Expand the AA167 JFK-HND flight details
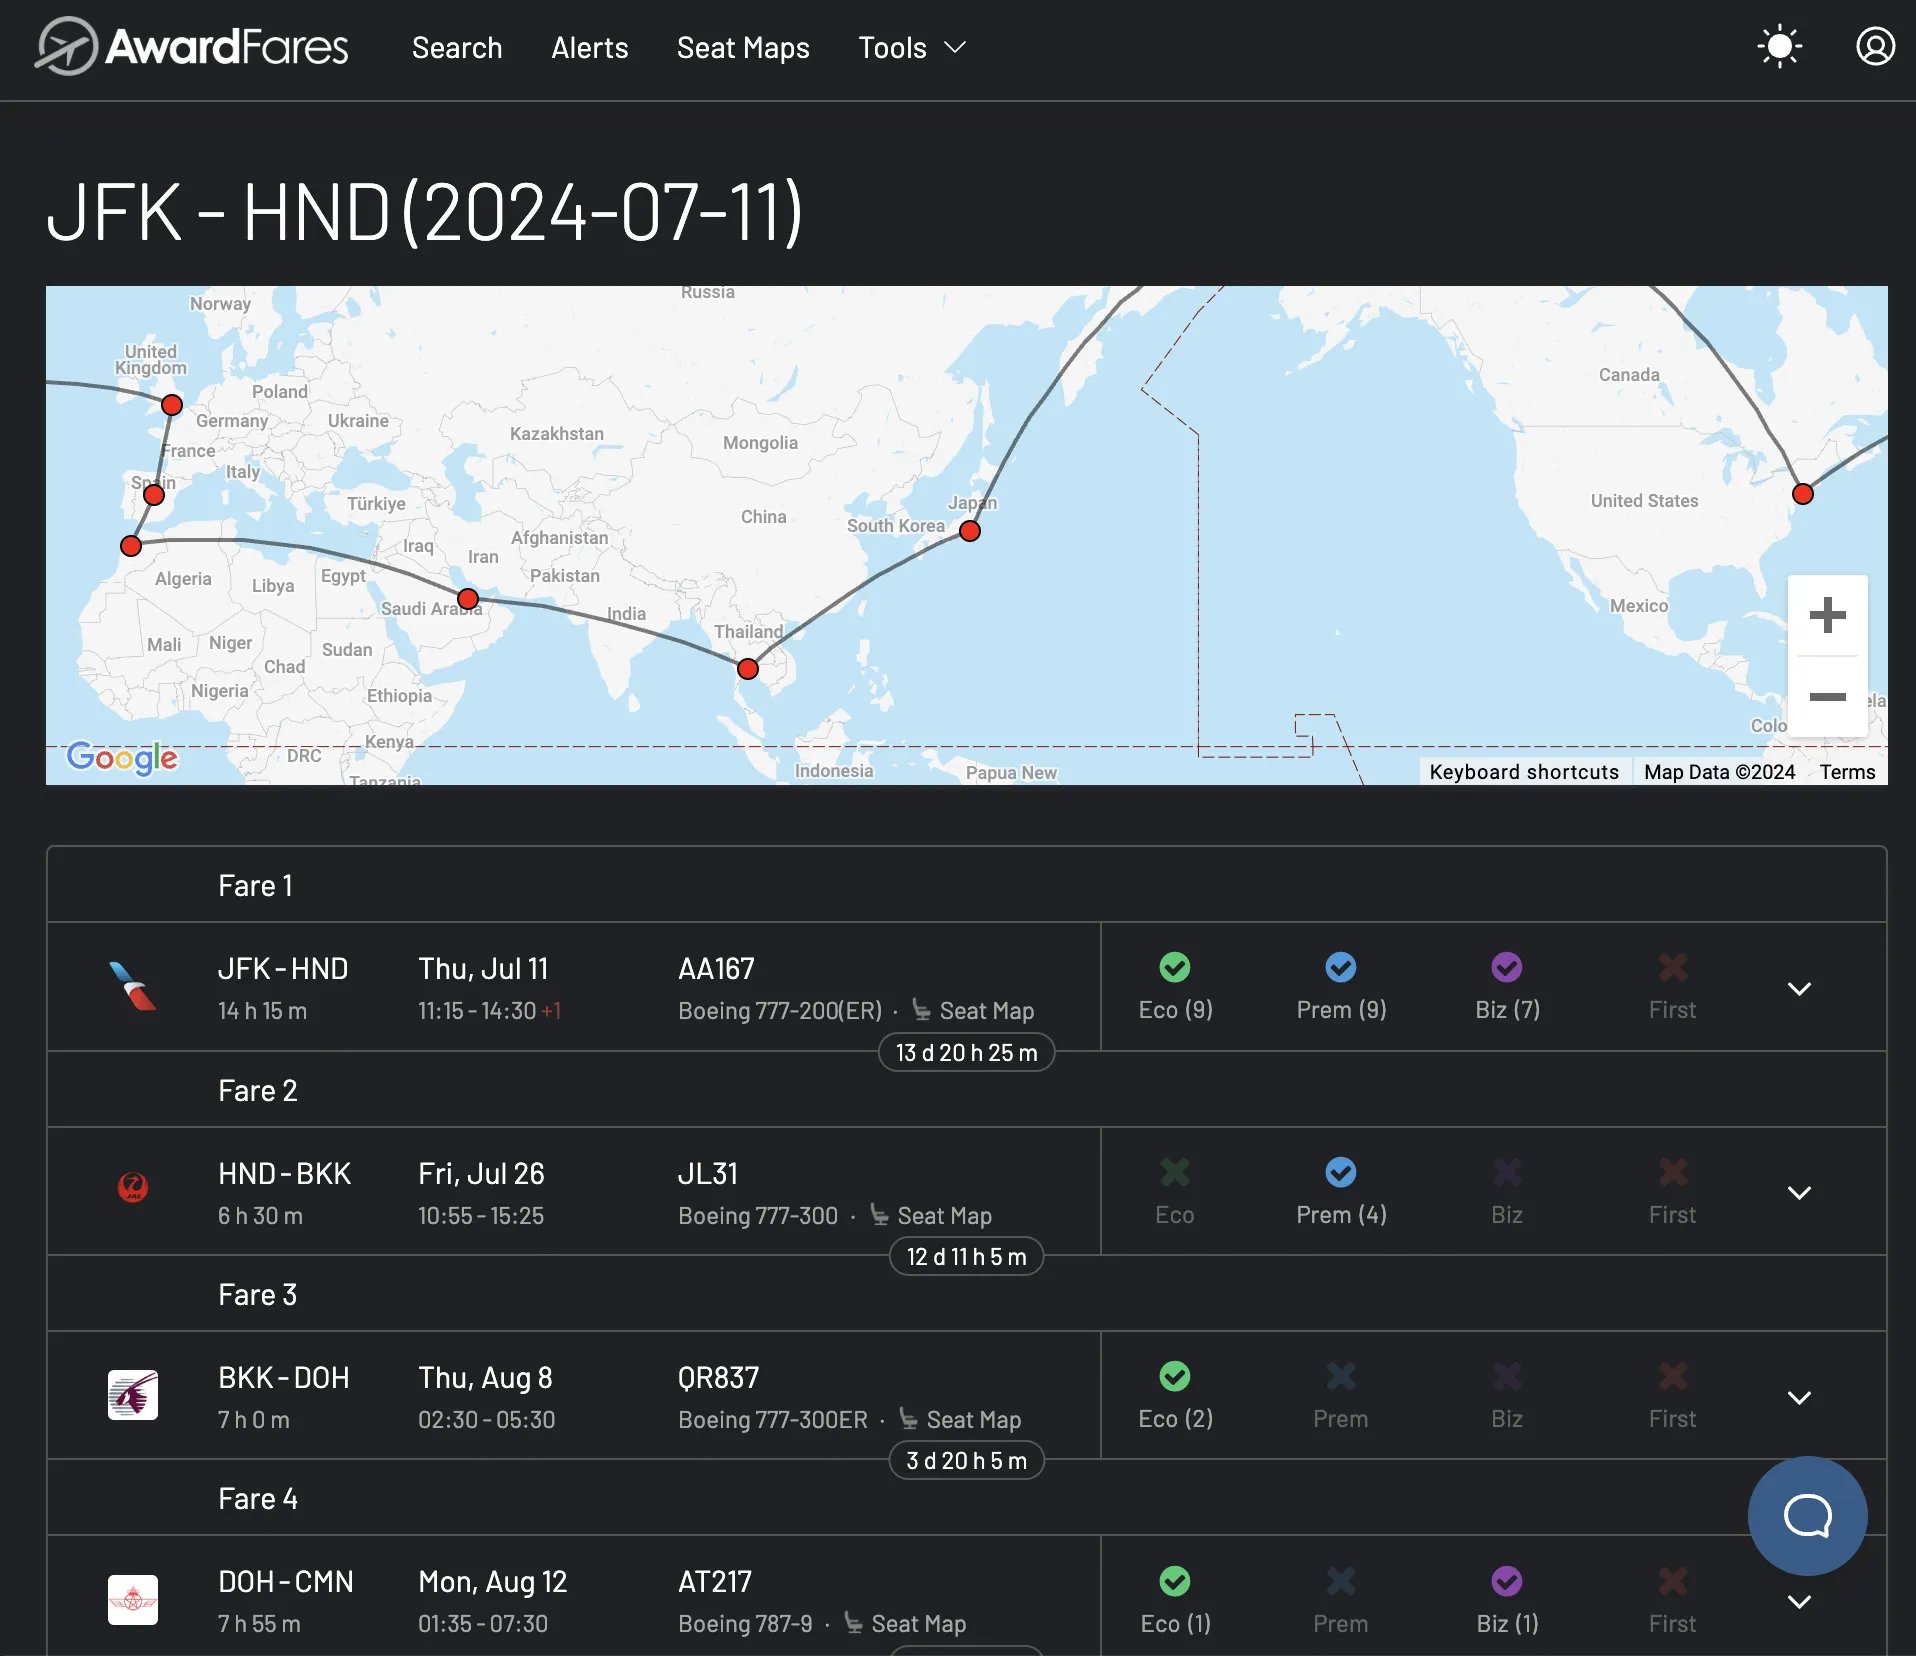Screen dimensions: 1916x1656 click(x=1799, y=988)
